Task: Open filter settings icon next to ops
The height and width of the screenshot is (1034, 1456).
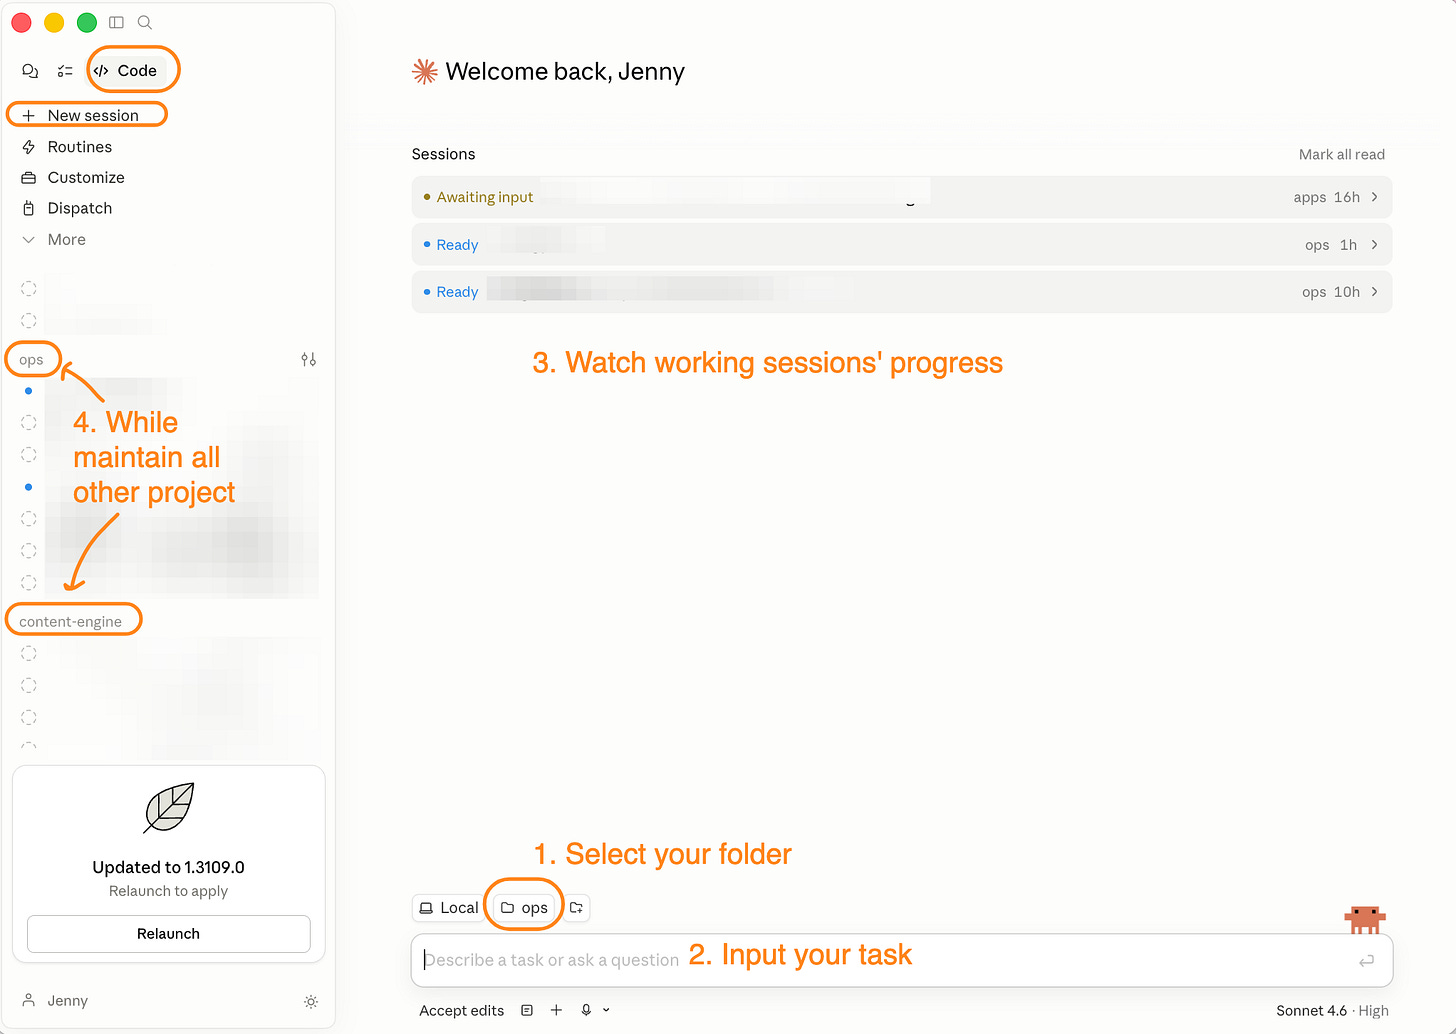Action: pos(309,359)
